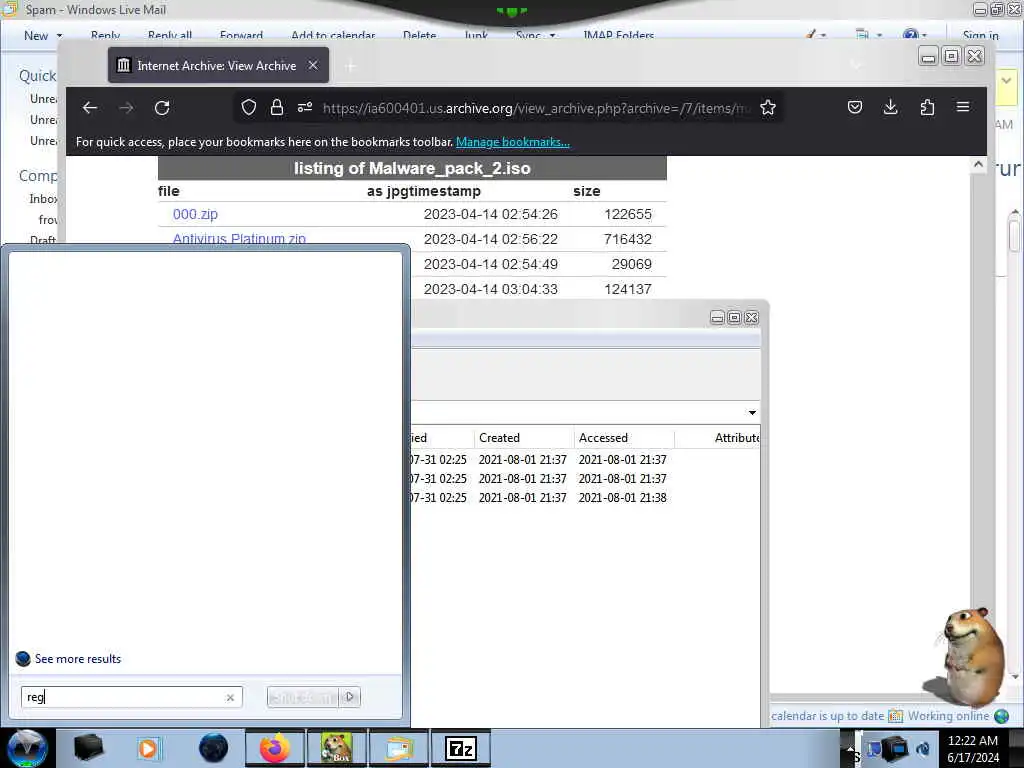
Task: Open the New menu in Live Mail
Action: (43, 36)
